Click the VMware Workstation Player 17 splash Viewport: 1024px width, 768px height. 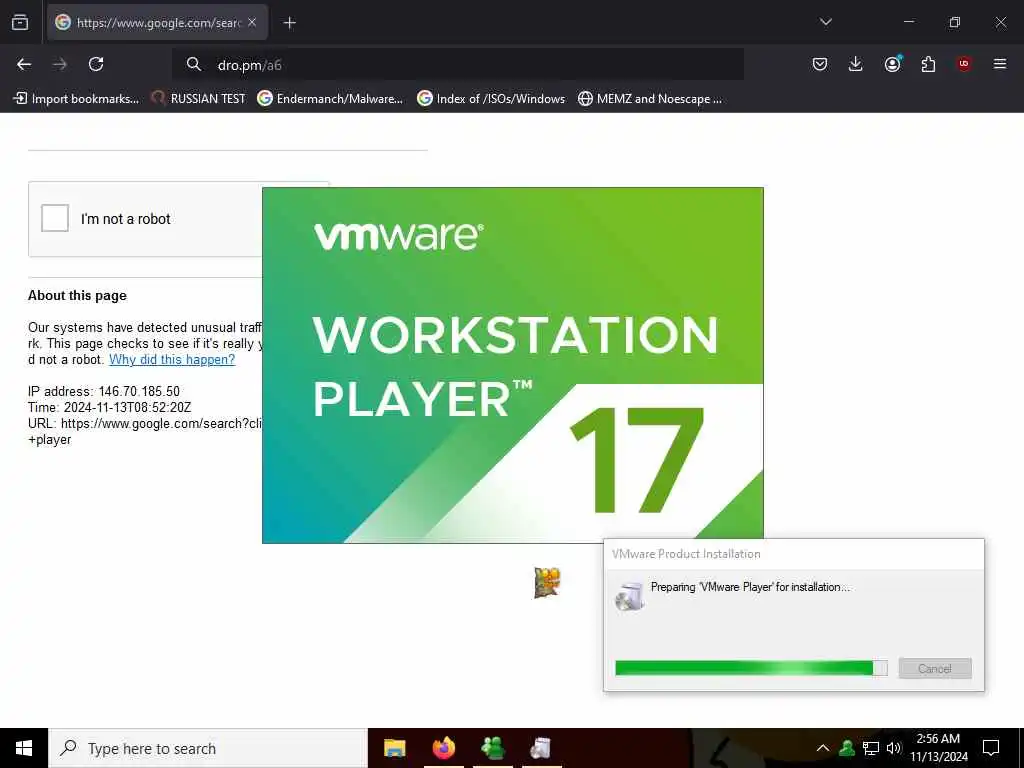click(513, 365)
